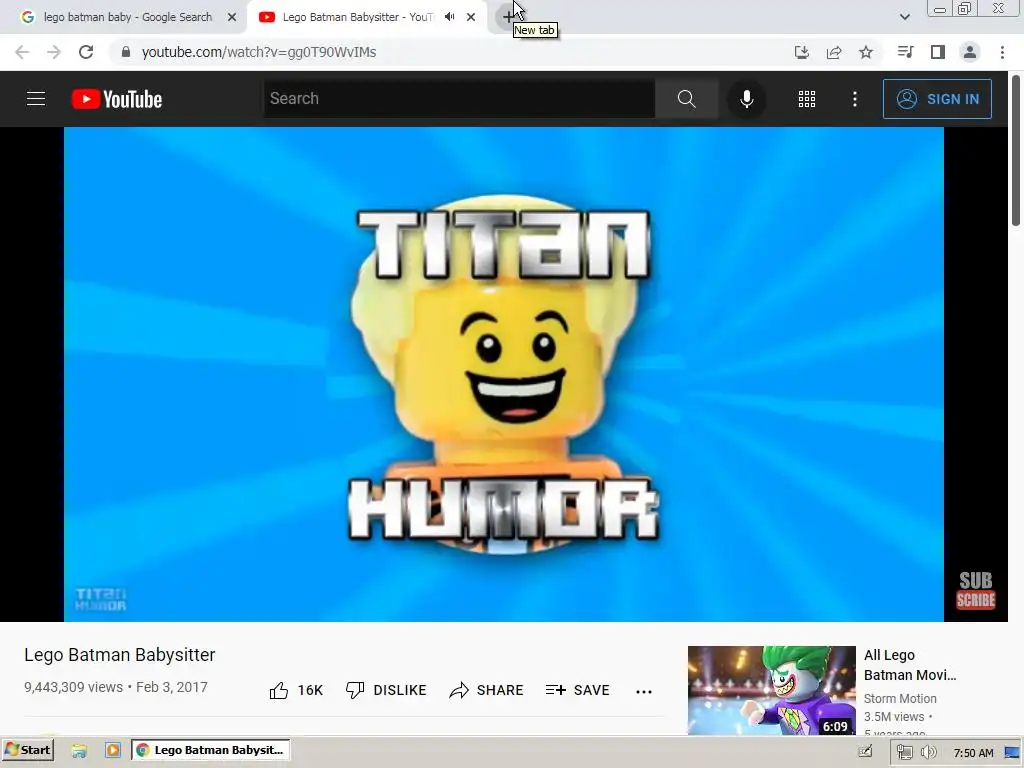1024x768 pixels.
Task: Open Windows Start menu
Action: (x=27, y=750)
